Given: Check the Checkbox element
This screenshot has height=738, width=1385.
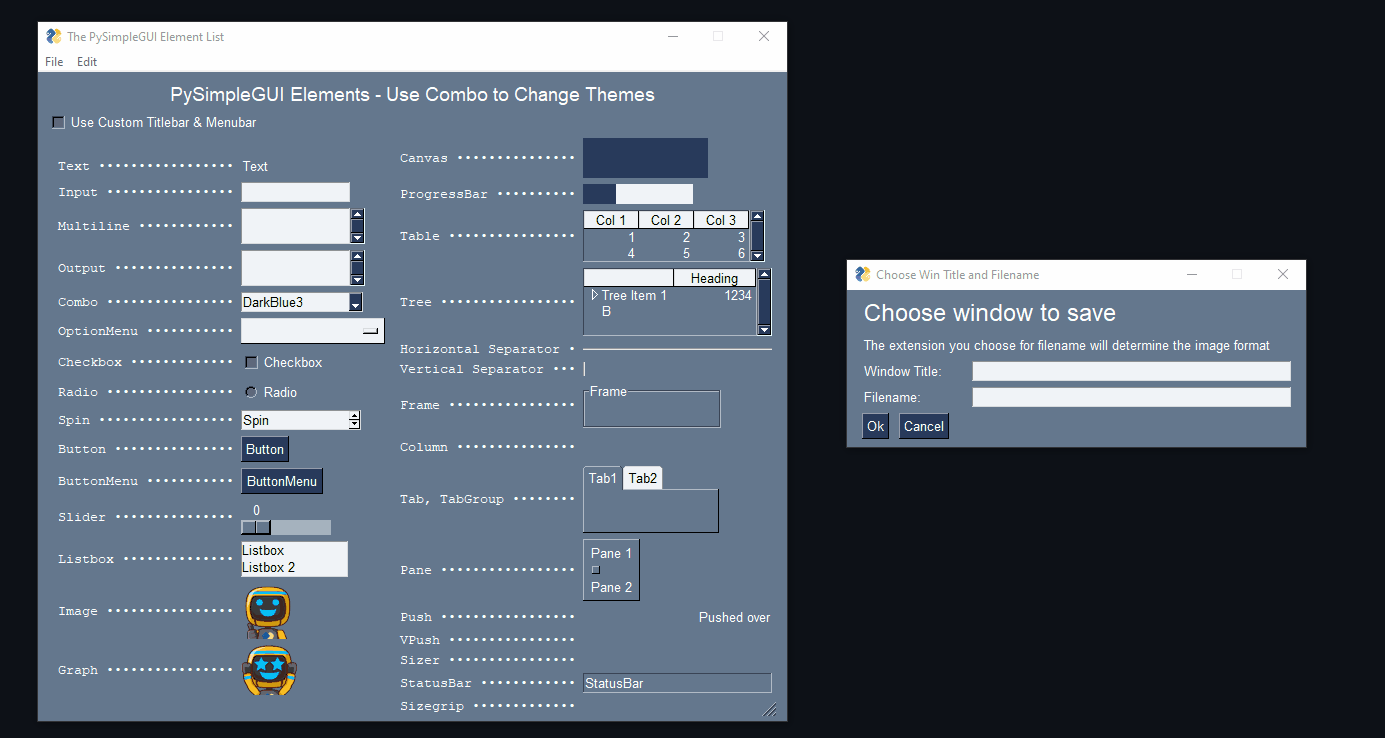Looking at the screenshot, I should coord(252,362).
